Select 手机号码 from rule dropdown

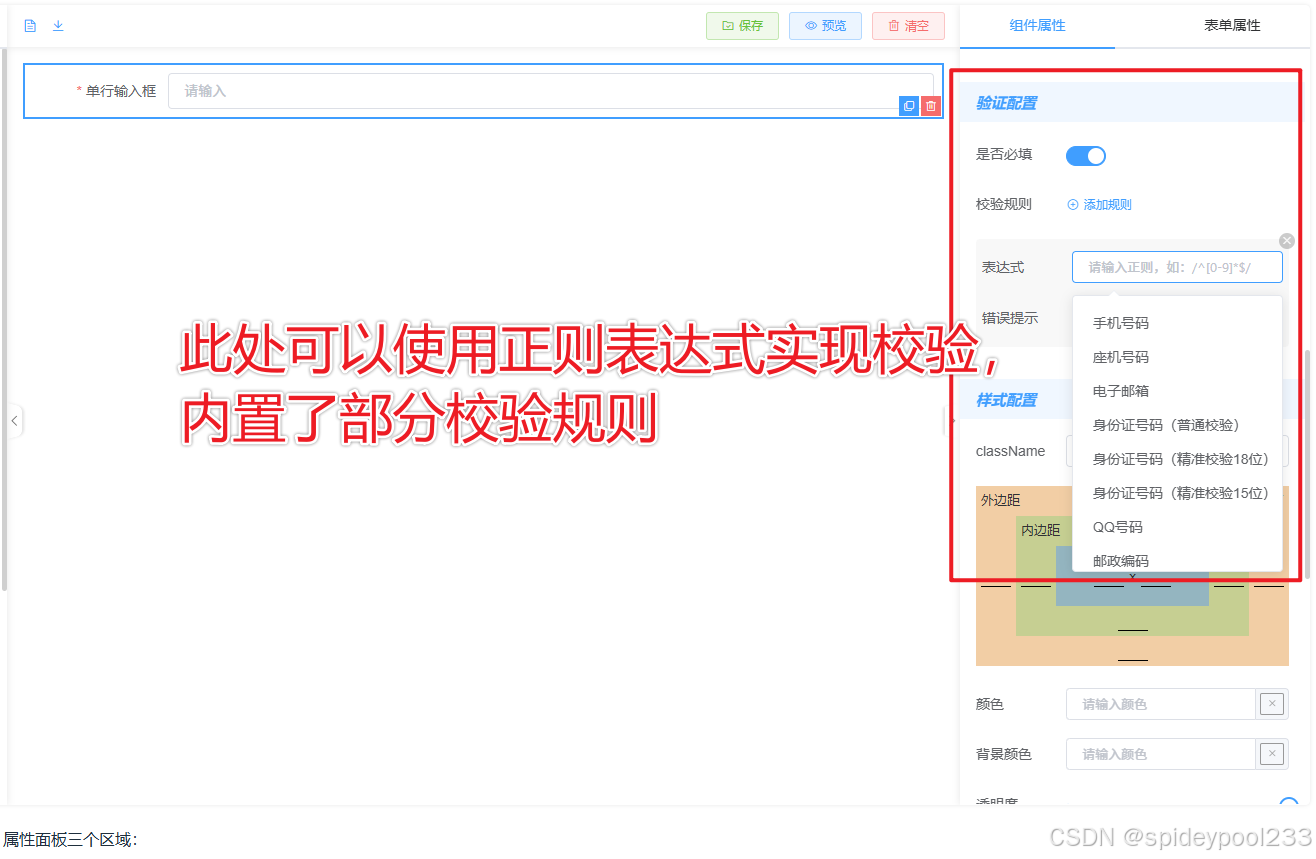click(x=1177, y=323)
